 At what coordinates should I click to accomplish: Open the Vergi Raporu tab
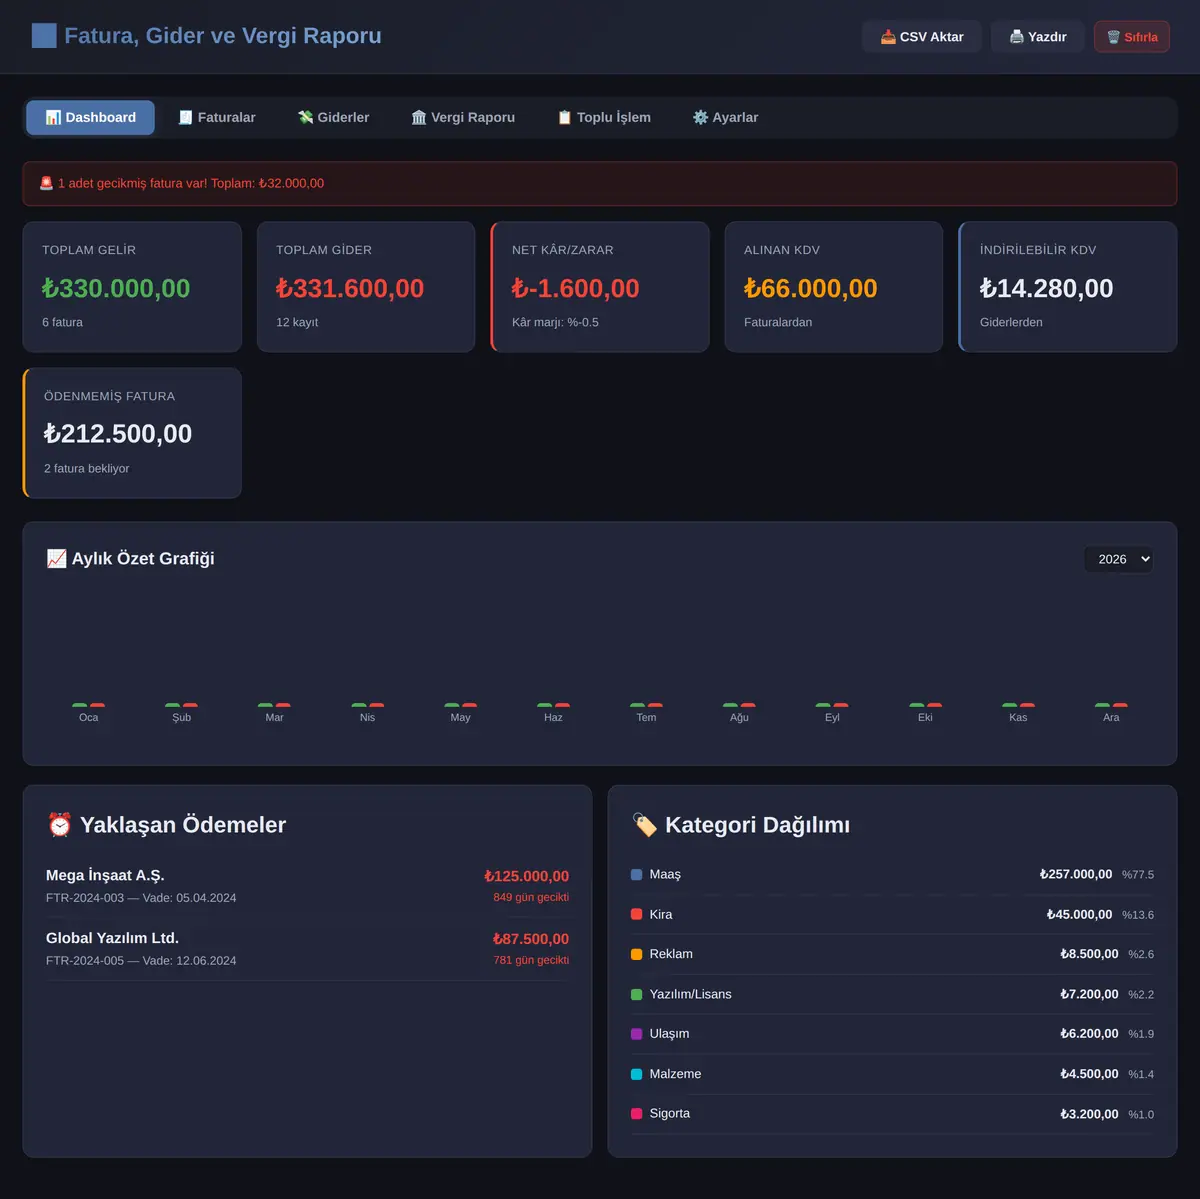point(463,117)
